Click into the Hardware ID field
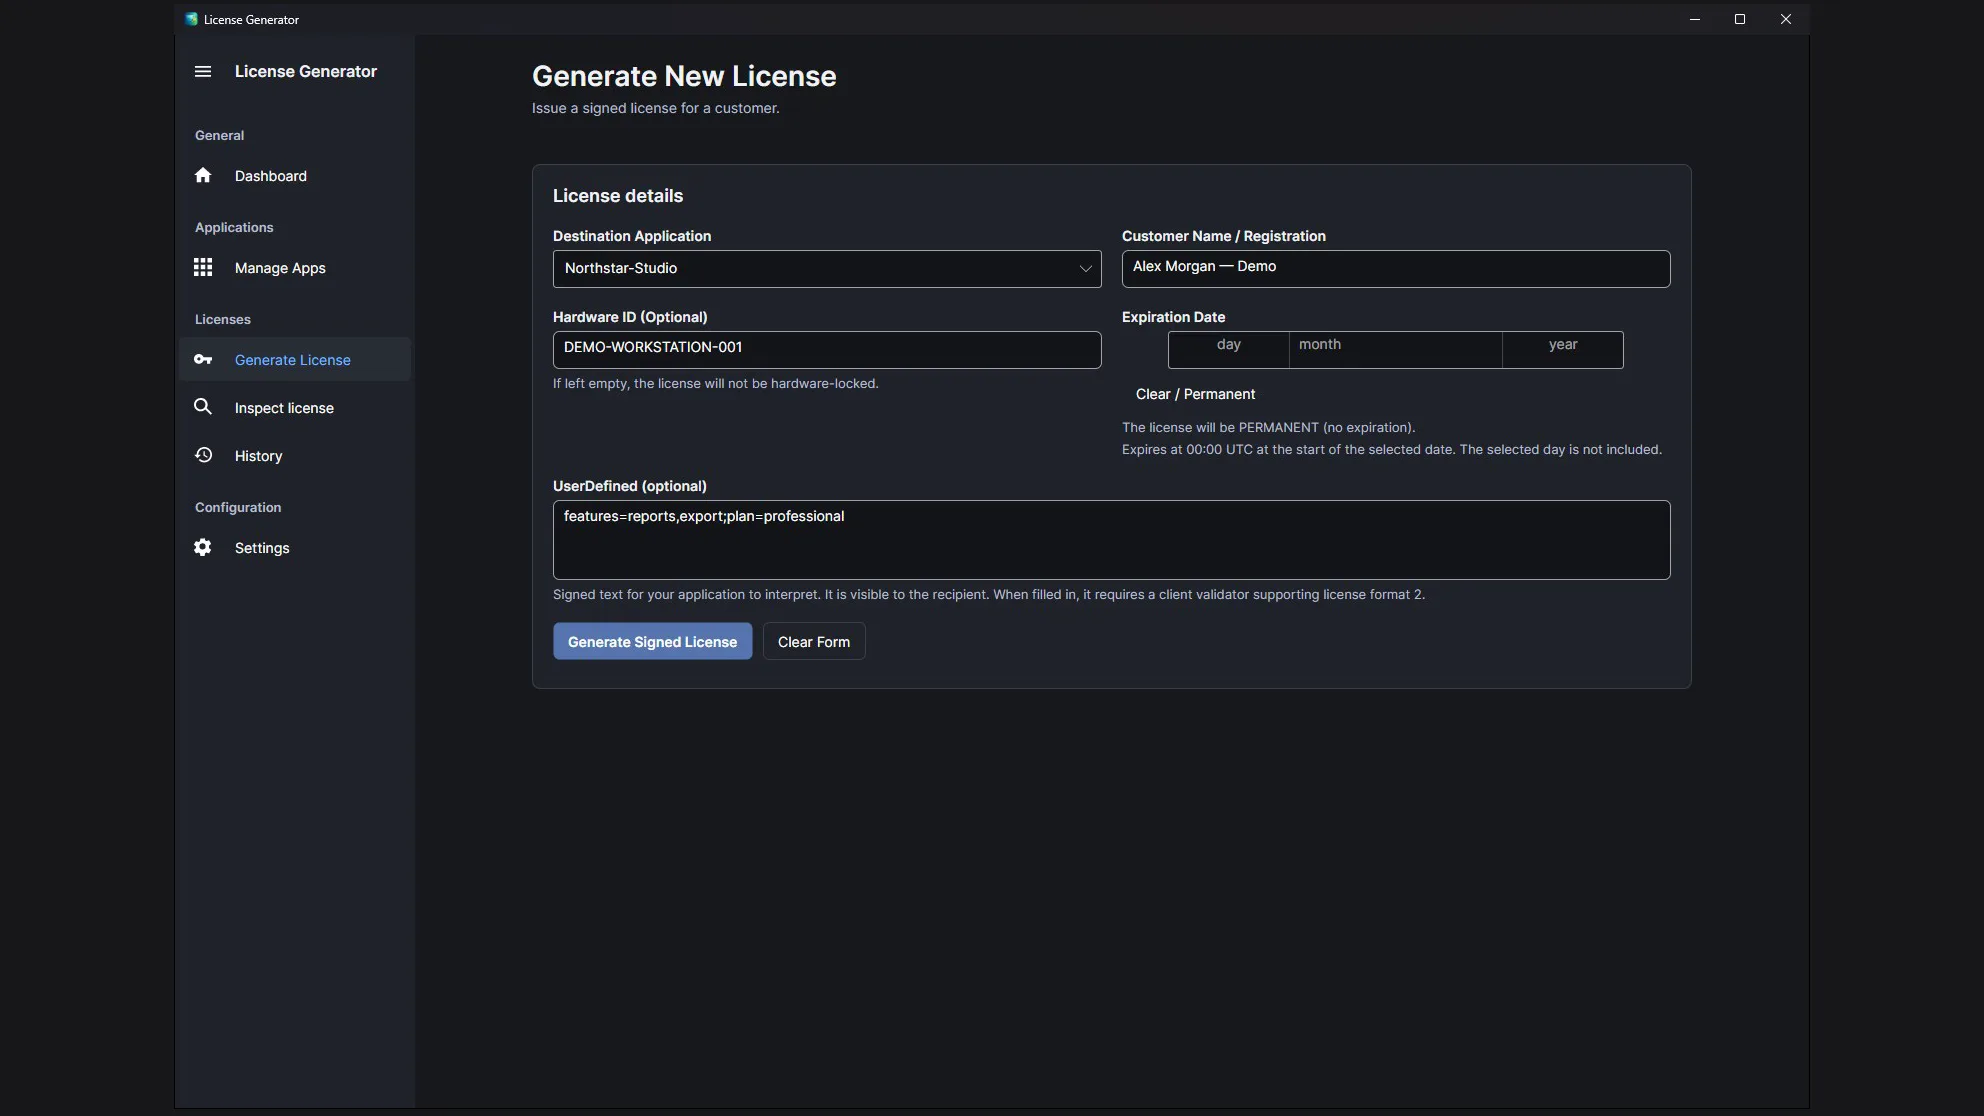 827,350
